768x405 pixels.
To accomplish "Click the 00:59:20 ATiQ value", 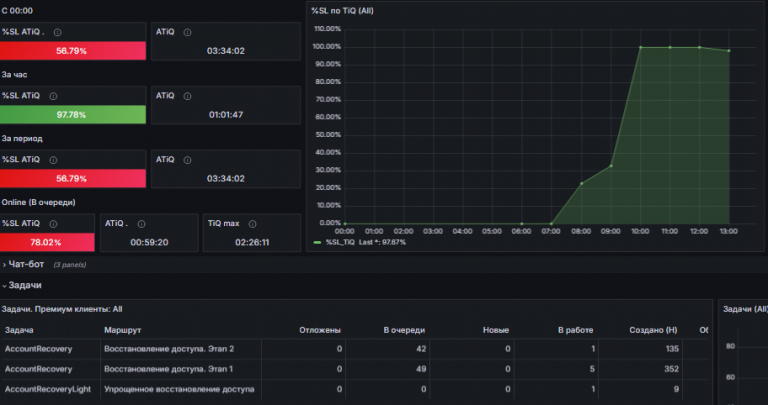I will 149,242.
